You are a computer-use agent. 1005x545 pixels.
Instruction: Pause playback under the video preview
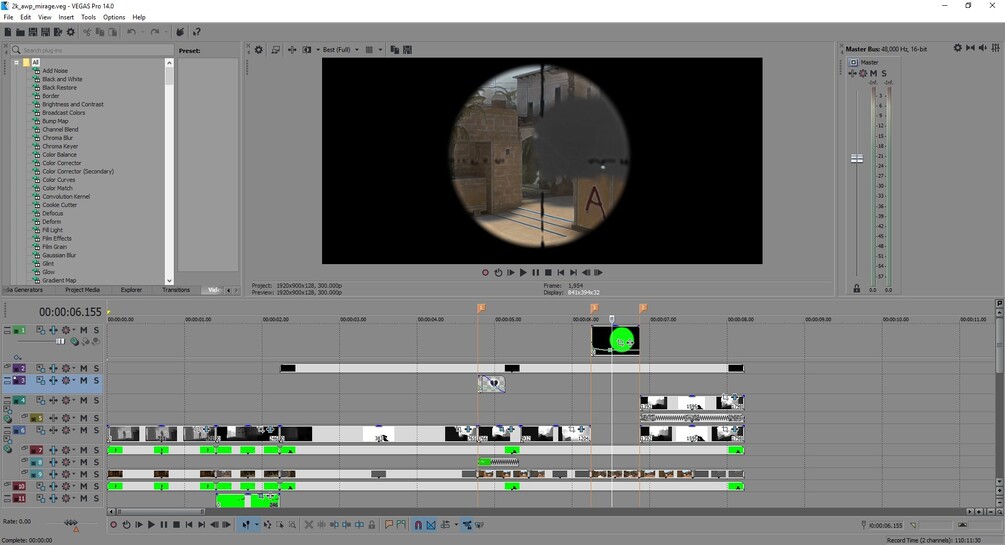tap(536, 272)
